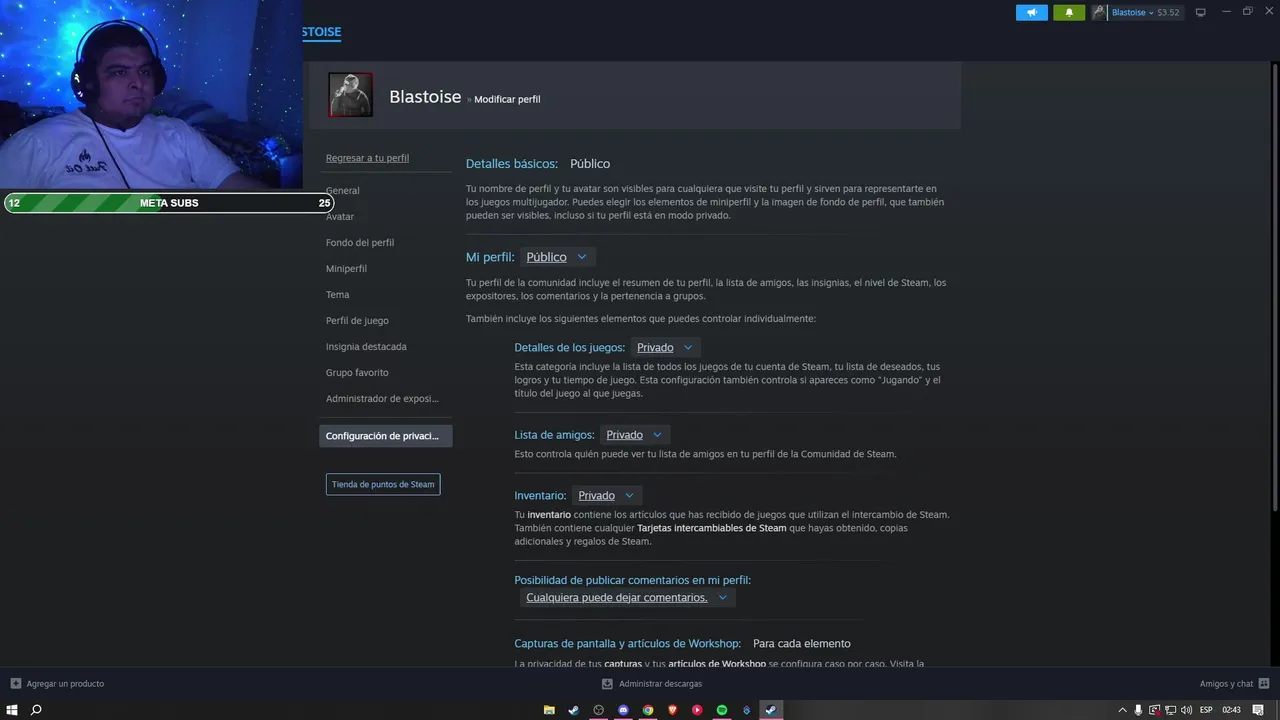Image resolution: width=1280 pixels, height=720 pixels.
Task: Click the active Steam taskbar icon
Action: (771, 710)
